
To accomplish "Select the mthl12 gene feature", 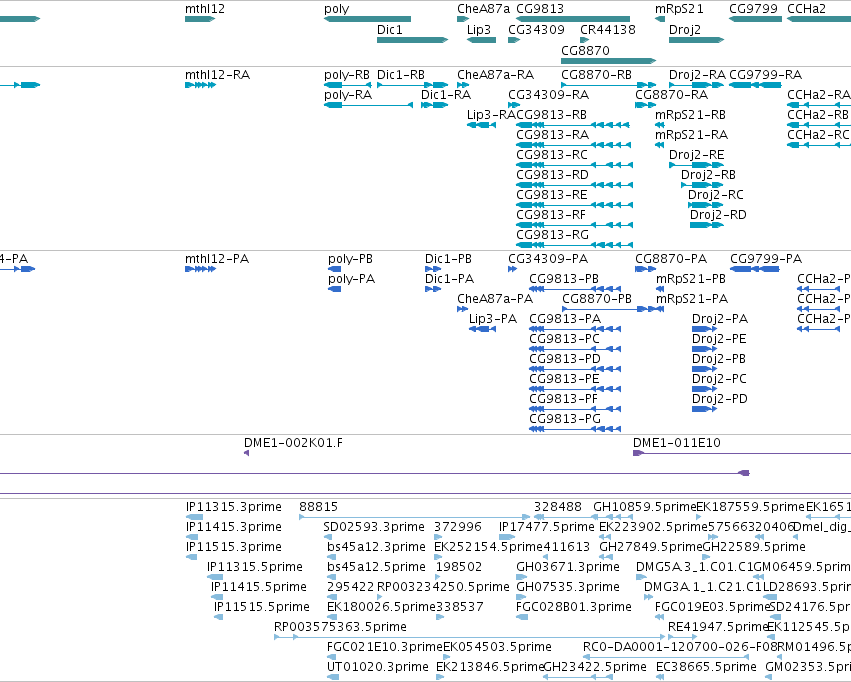I will pyautogui.click(x=200, y=19).
